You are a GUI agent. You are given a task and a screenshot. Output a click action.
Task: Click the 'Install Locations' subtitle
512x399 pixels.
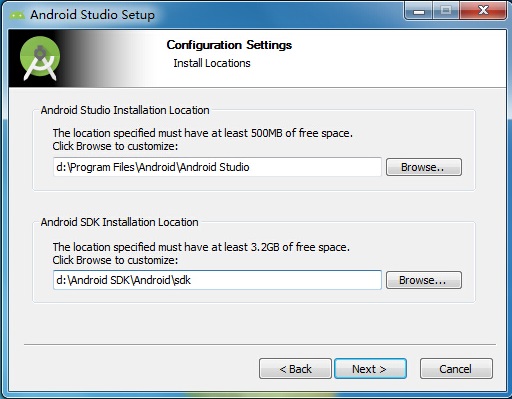(x=212, y=63)
